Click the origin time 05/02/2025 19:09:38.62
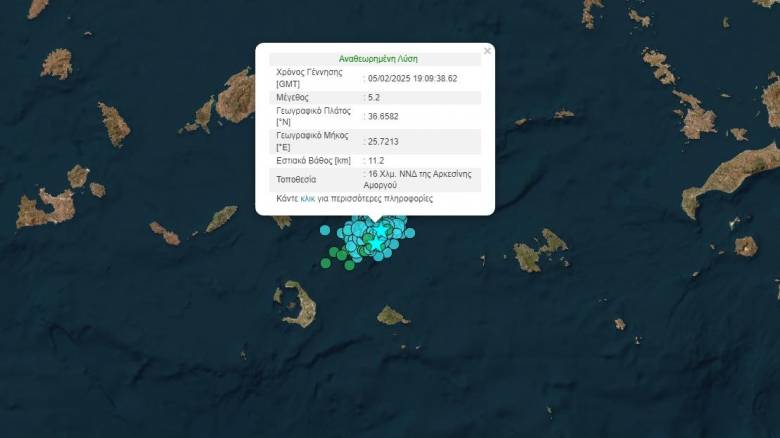The width and height of the screenshot is (780, 438). pos(412,79)
